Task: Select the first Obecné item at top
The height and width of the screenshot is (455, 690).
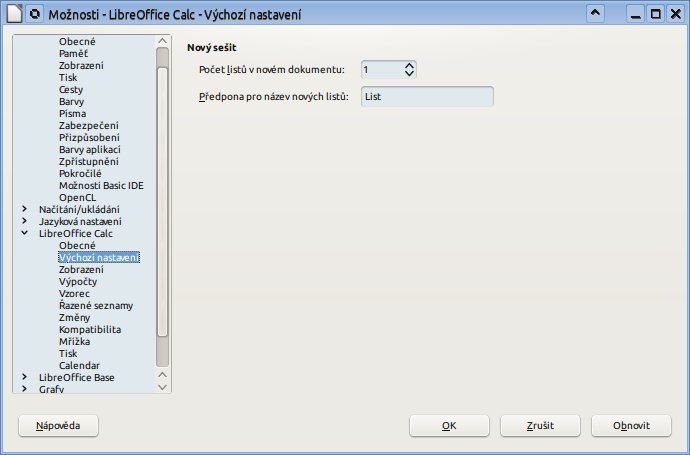Action: tap(77, 41)
